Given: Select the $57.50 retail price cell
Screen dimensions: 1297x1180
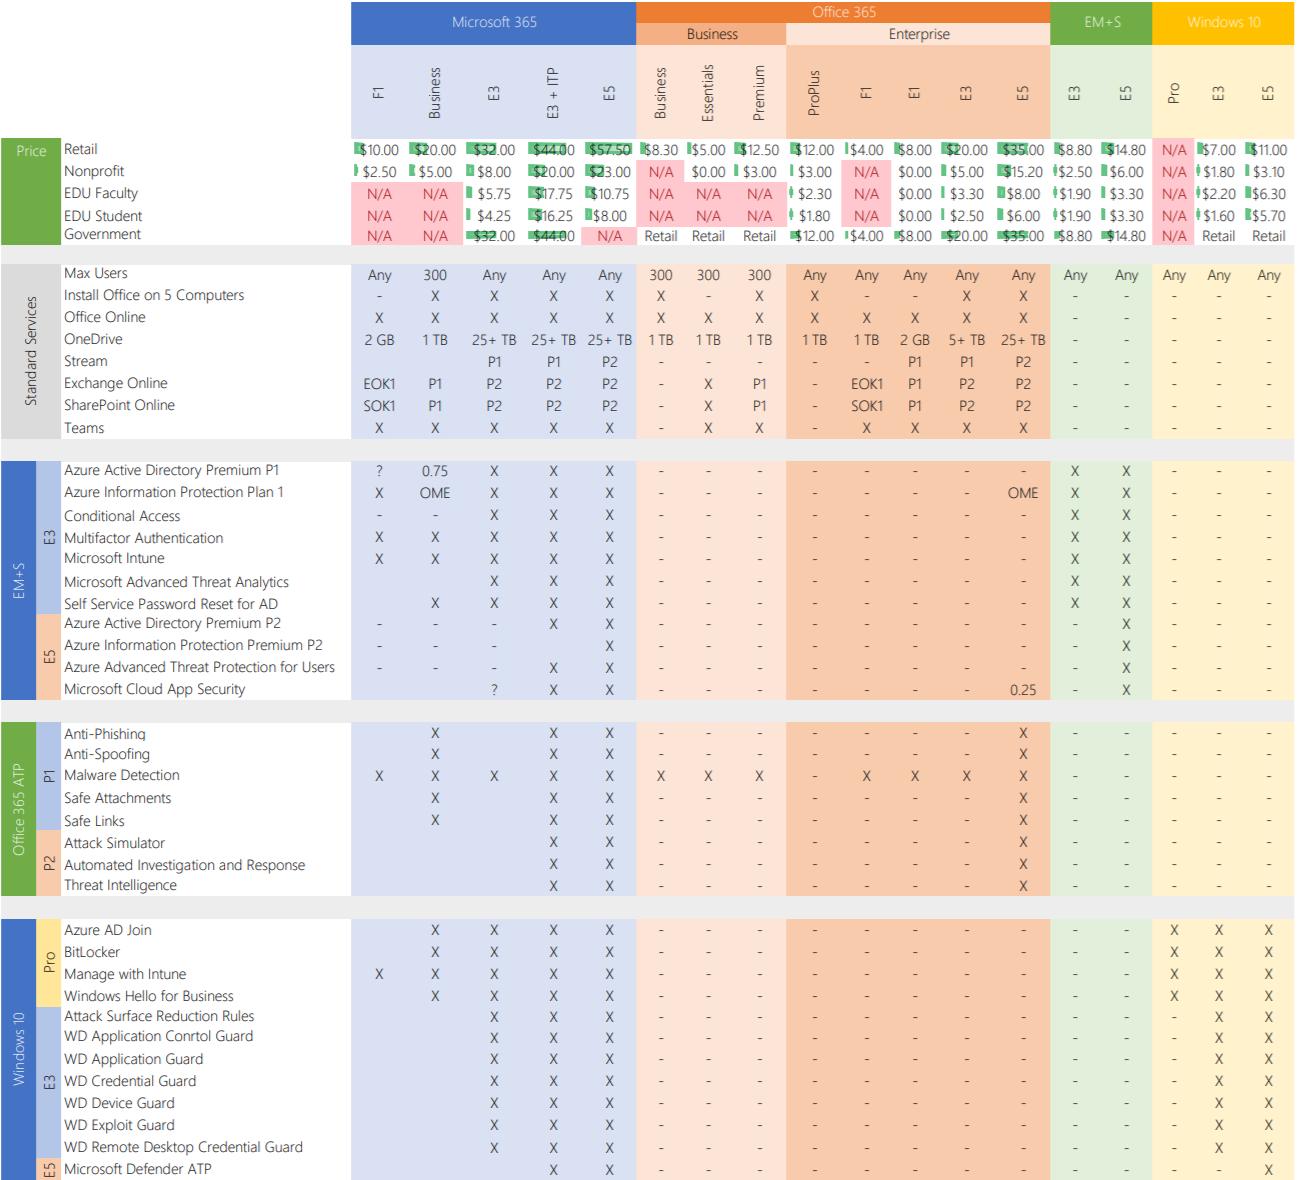Looking at the screenshot, I should (609, 150).
